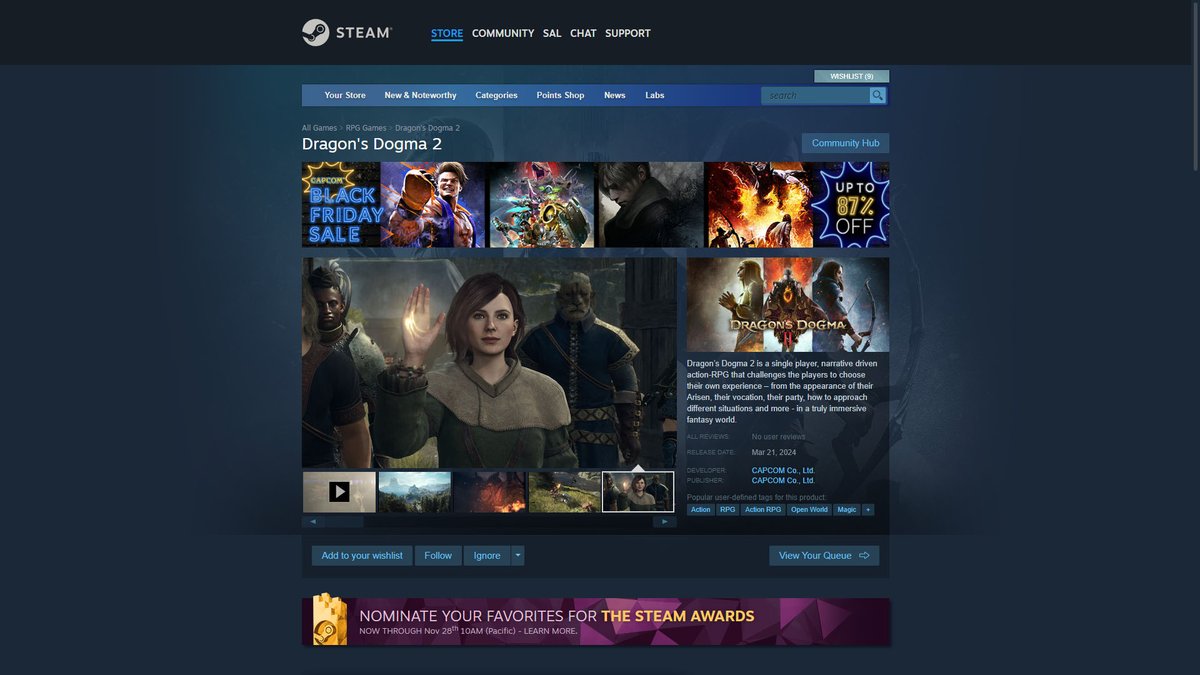
Task: Select the grassy battle screenshot thumbnail
Action: click(x=565, y=491)
